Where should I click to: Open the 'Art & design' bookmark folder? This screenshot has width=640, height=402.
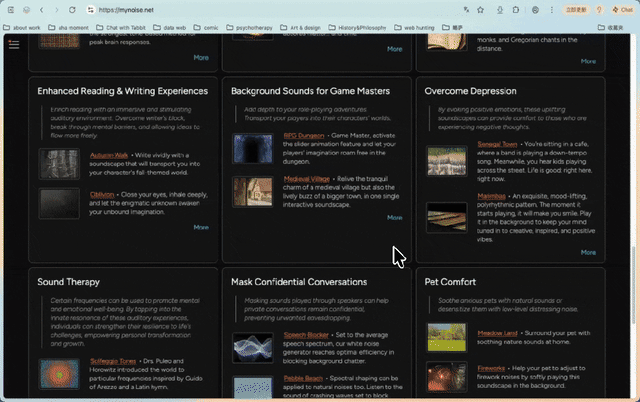point(300,28)
